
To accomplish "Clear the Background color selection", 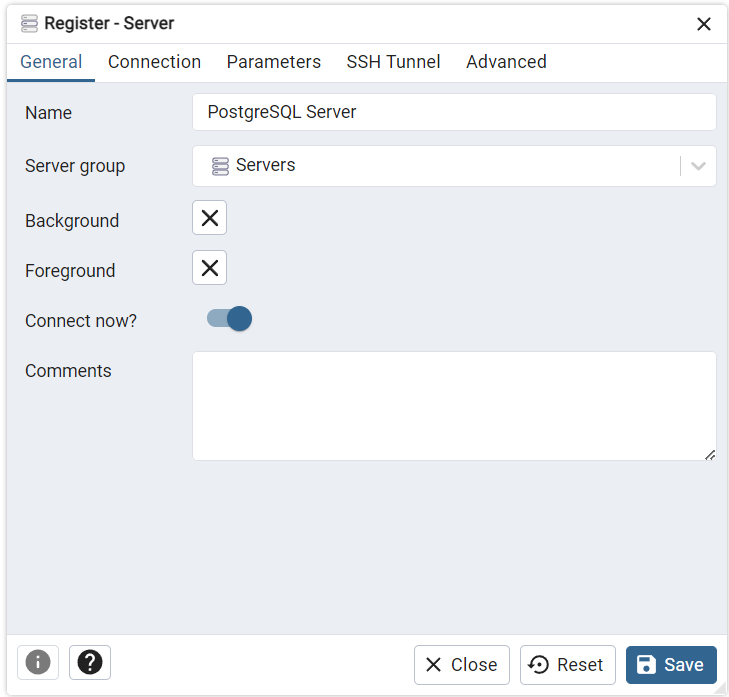I will (x=210, y=218).
